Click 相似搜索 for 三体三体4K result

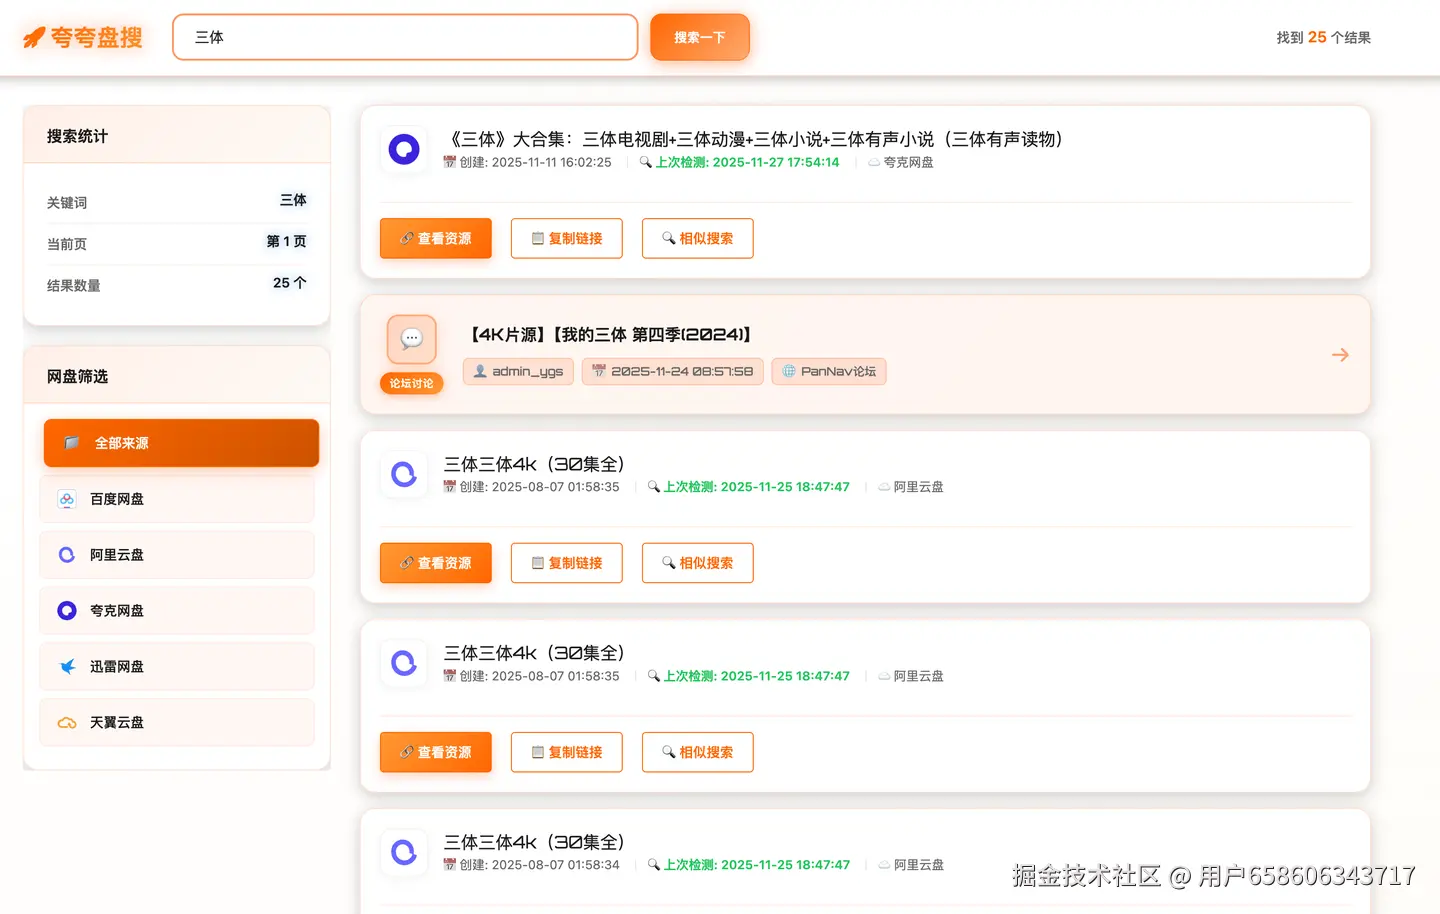click(697, 563)
